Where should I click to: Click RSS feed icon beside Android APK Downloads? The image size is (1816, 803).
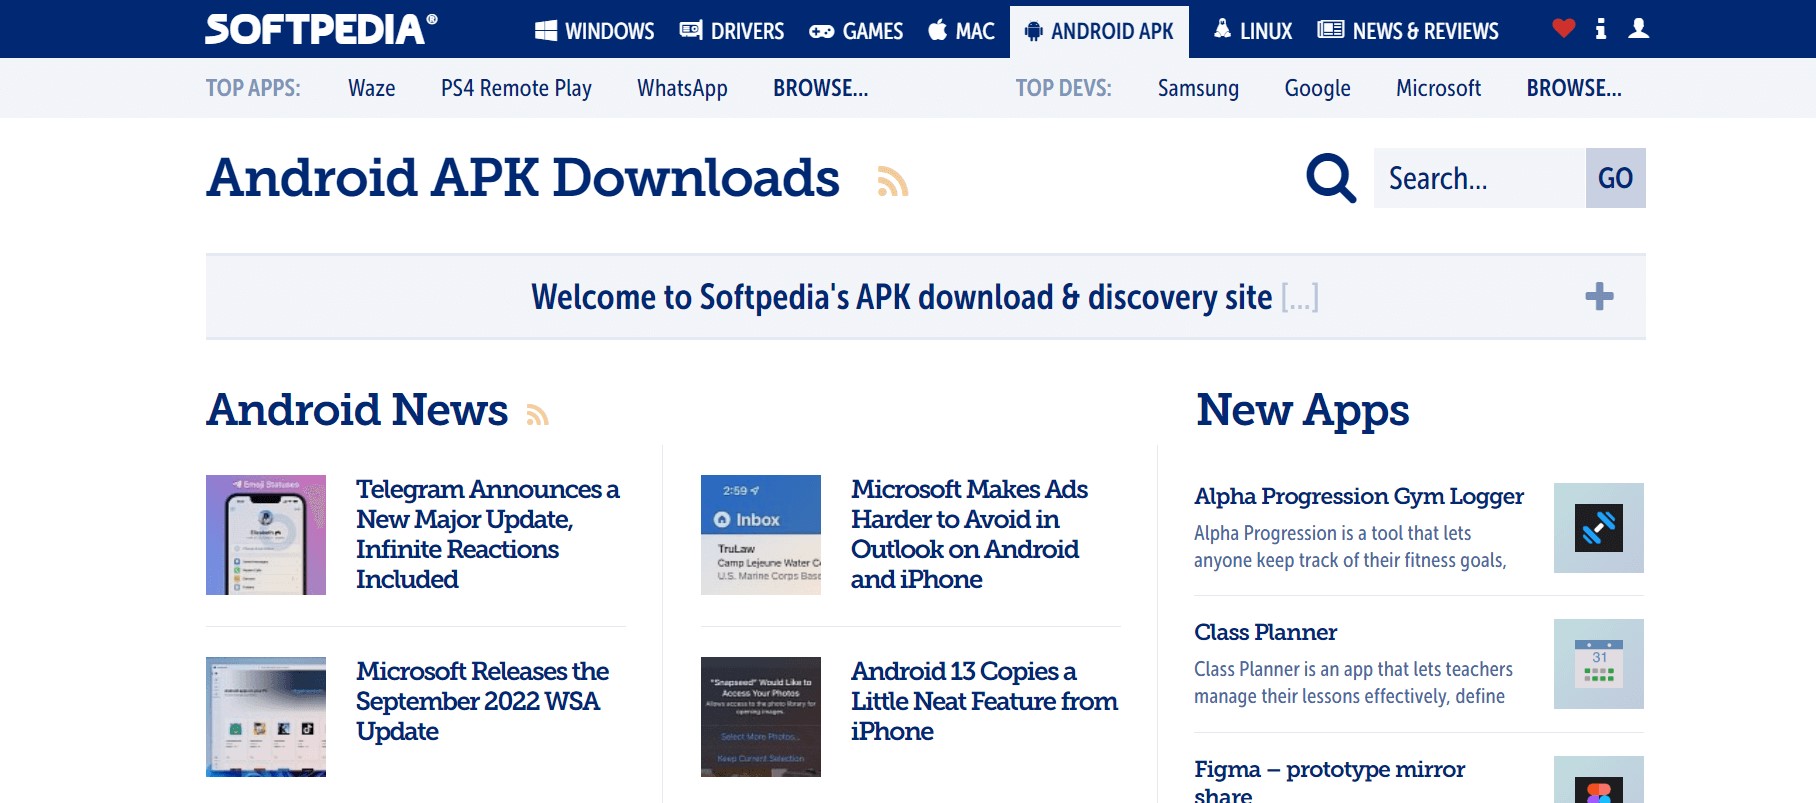(892, 181)
